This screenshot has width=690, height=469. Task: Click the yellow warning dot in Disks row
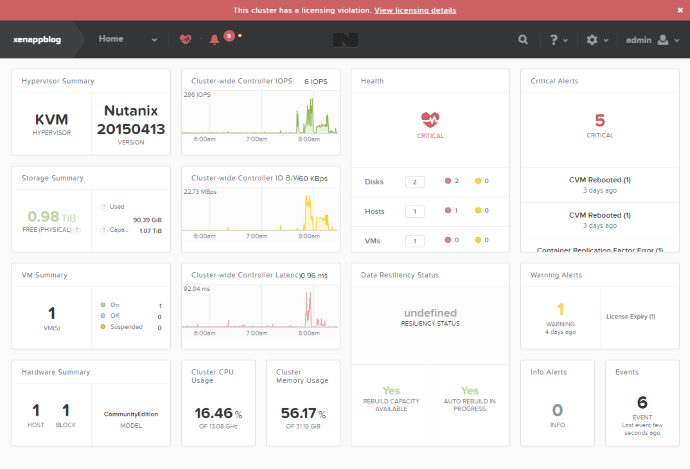478,181
